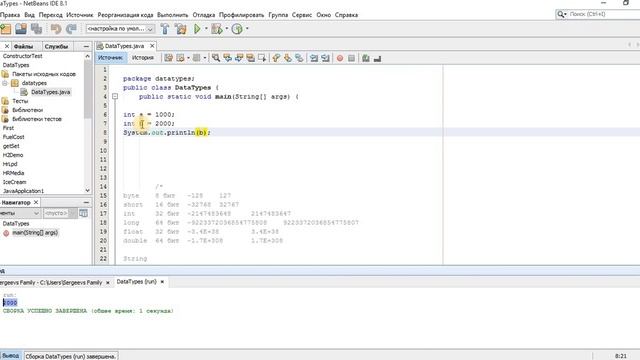Close the DataTypes.java editor tab
This screenshot has height=360, width=640.
(x=152, y=46)
